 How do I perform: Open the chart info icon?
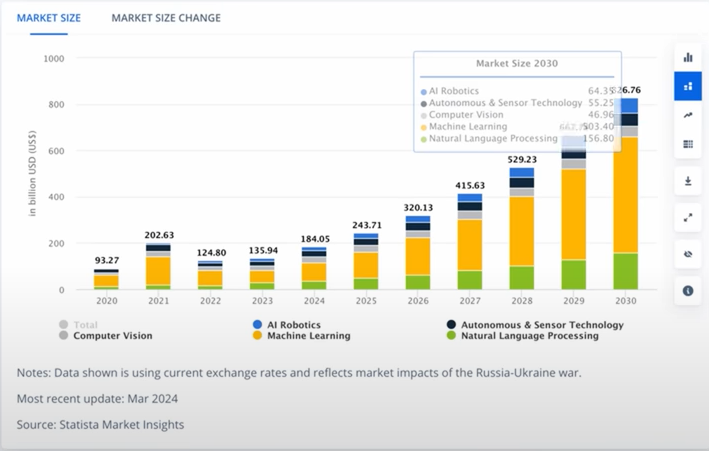pyautogui.click(x=688, y=290)
